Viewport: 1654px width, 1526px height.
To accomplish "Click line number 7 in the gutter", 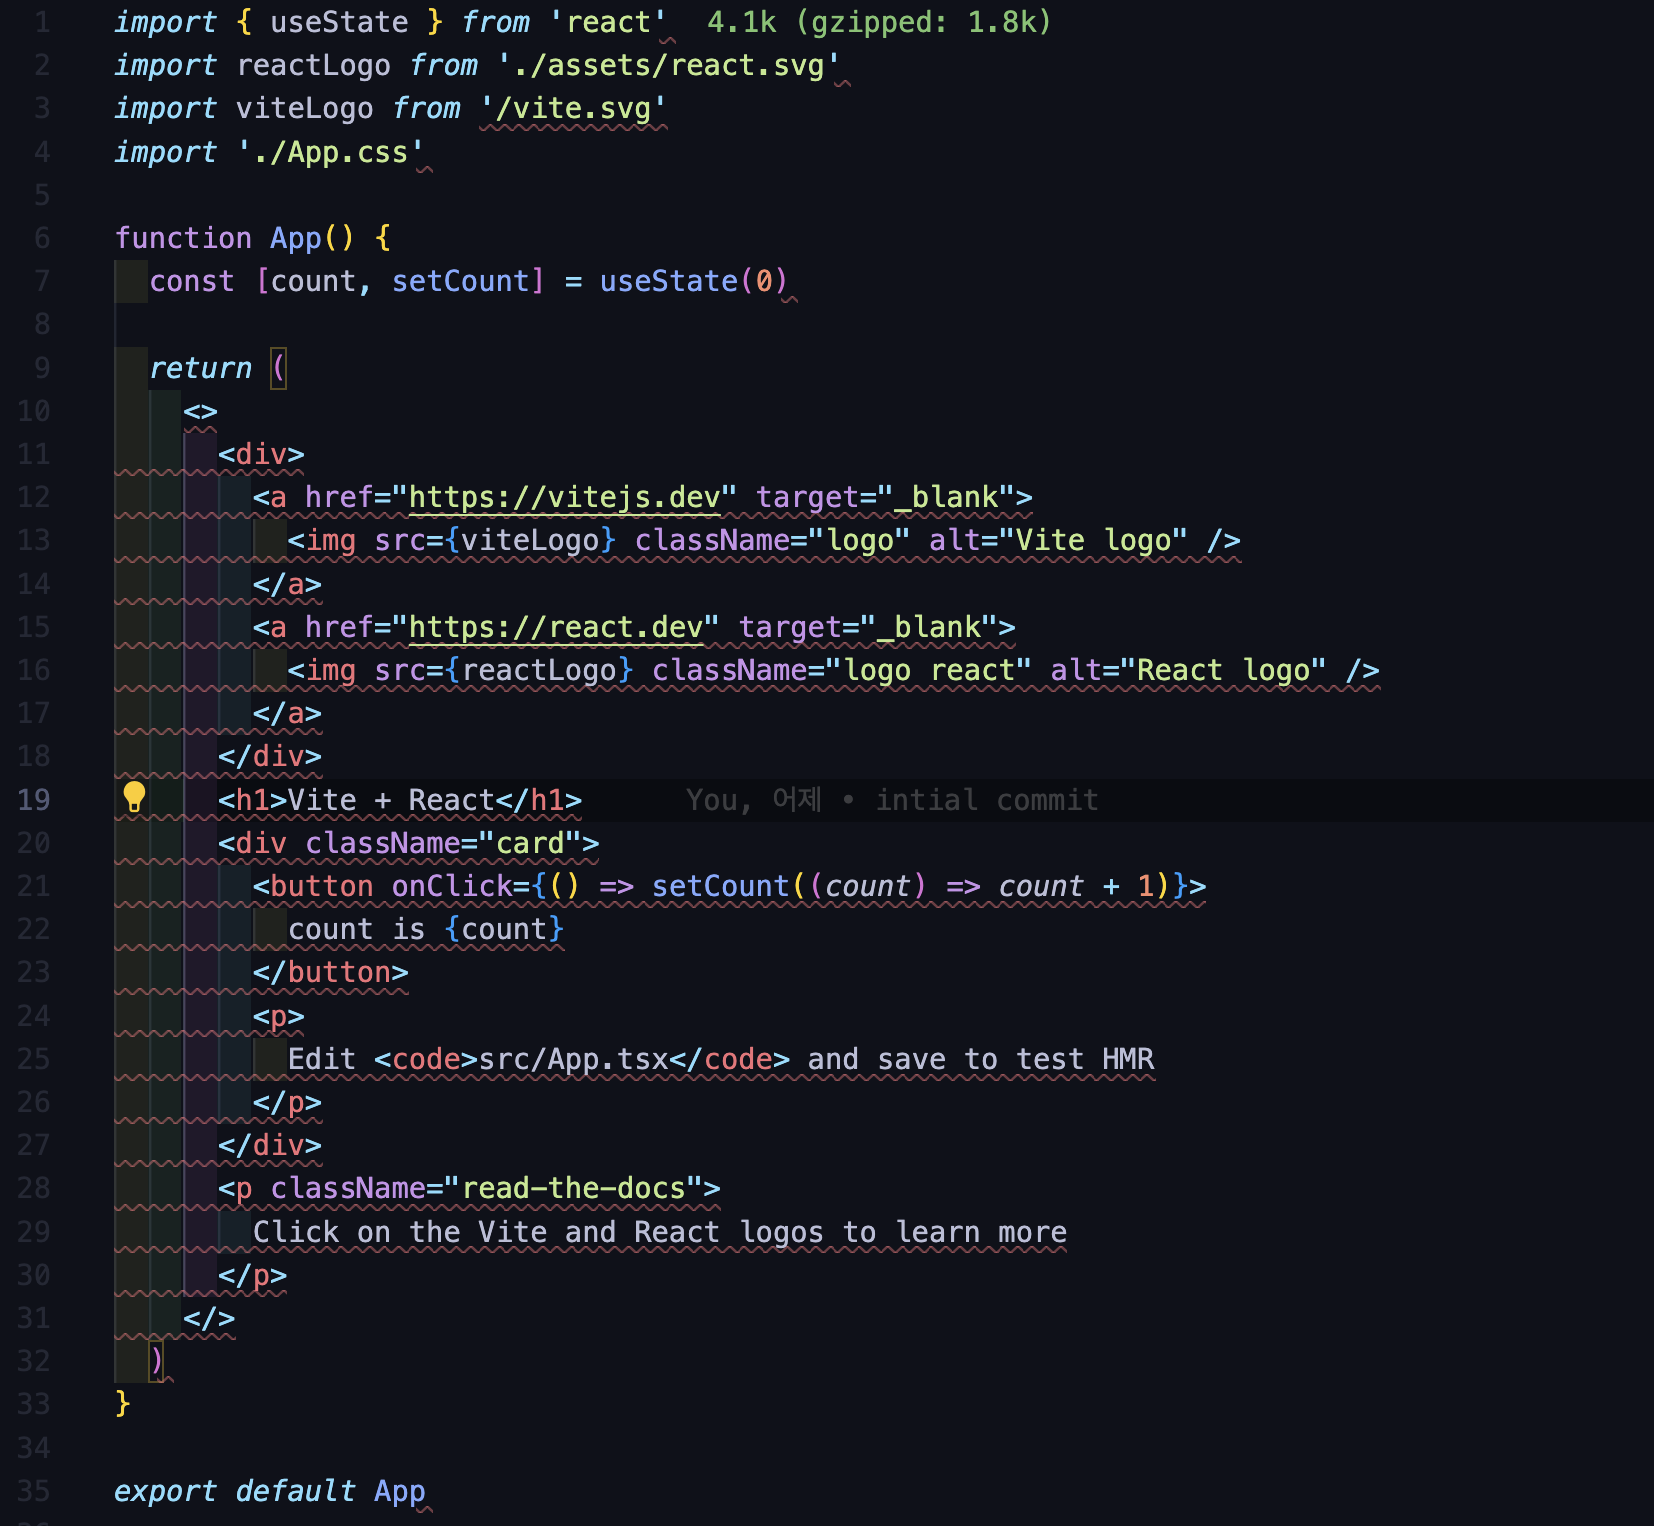I will point(42,281).
